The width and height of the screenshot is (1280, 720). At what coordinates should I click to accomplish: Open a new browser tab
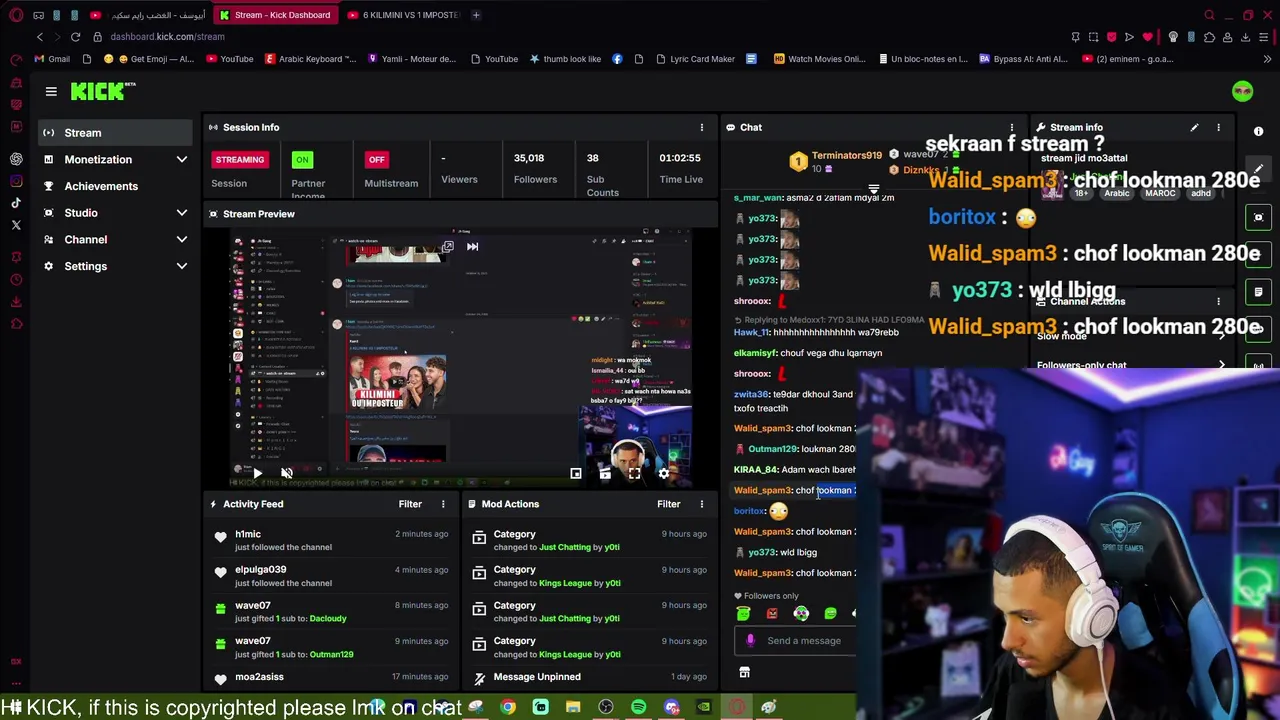tap(476, 15)
